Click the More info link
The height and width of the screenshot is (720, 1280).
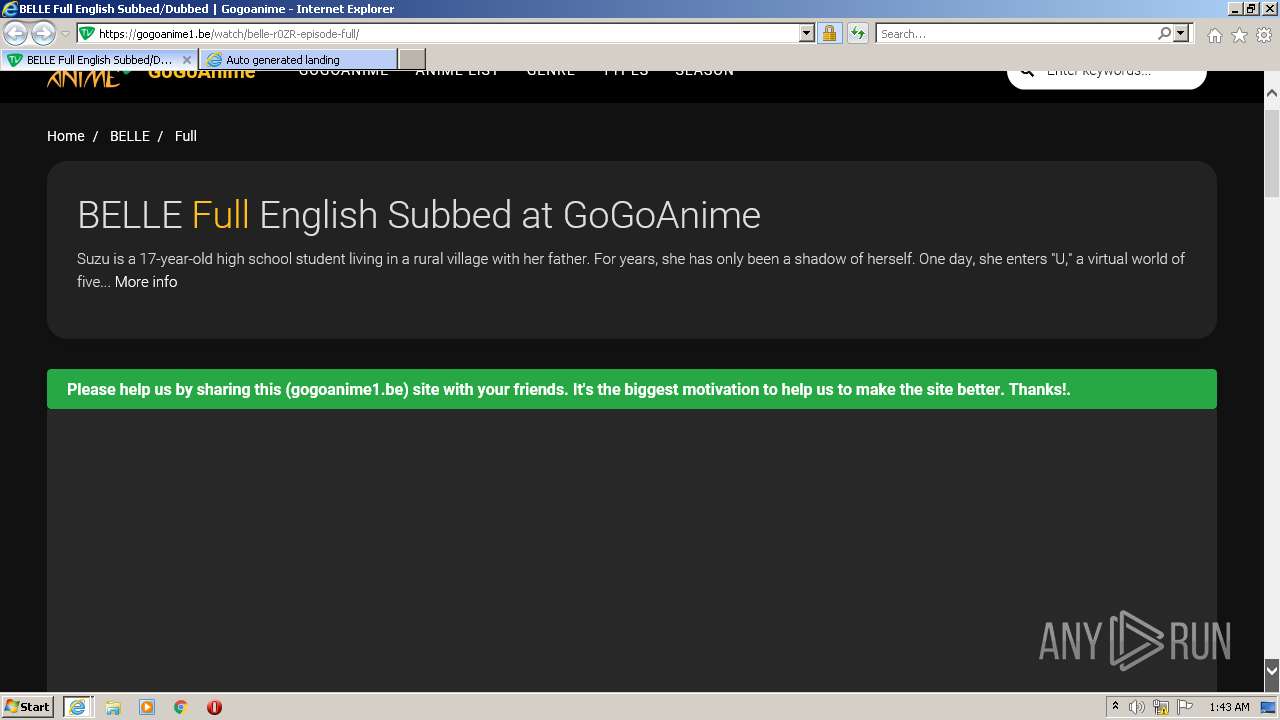(146, 282)
